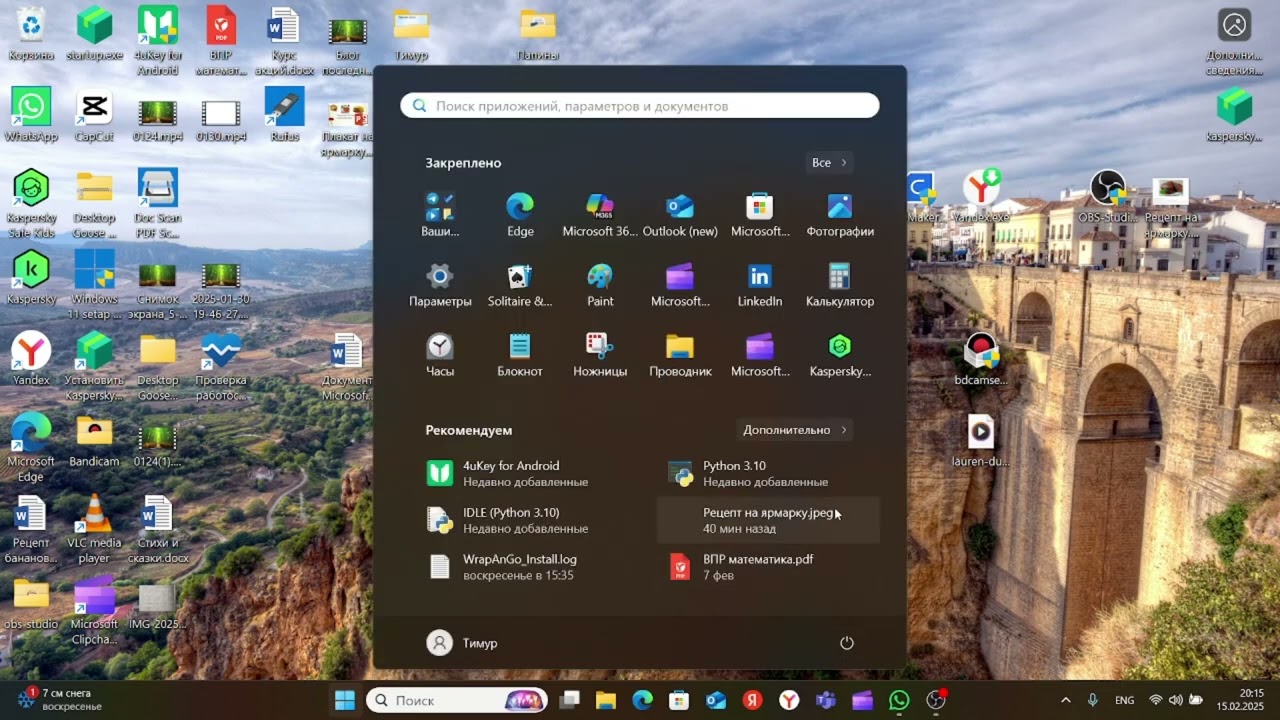
Task: Select 0130.mp4 video file on desktop
Action: point(221,118)
